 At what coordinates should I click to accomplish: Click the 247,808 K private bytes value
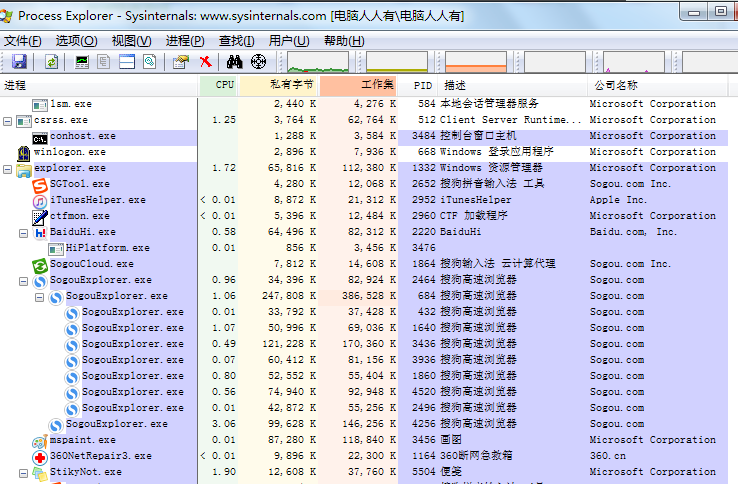(289, 296)
